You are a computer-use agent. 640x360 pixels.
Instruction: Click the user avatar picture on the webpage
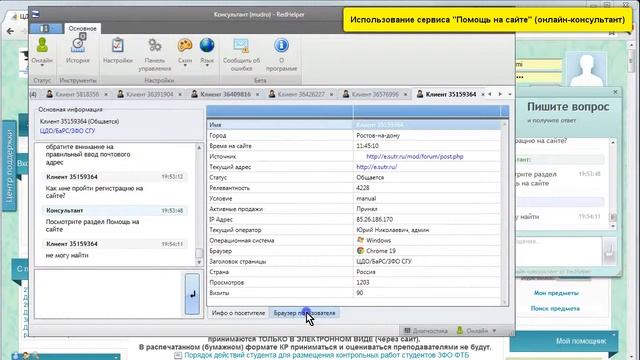click(586, 69)
